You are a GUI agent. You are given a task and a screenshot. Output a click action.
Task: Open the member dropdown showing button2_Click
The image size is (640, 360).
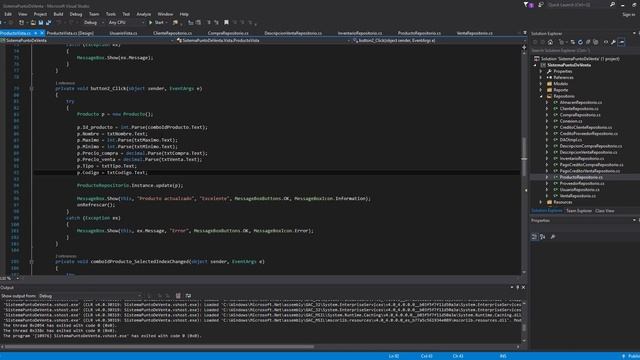click(x=436, y=40)
